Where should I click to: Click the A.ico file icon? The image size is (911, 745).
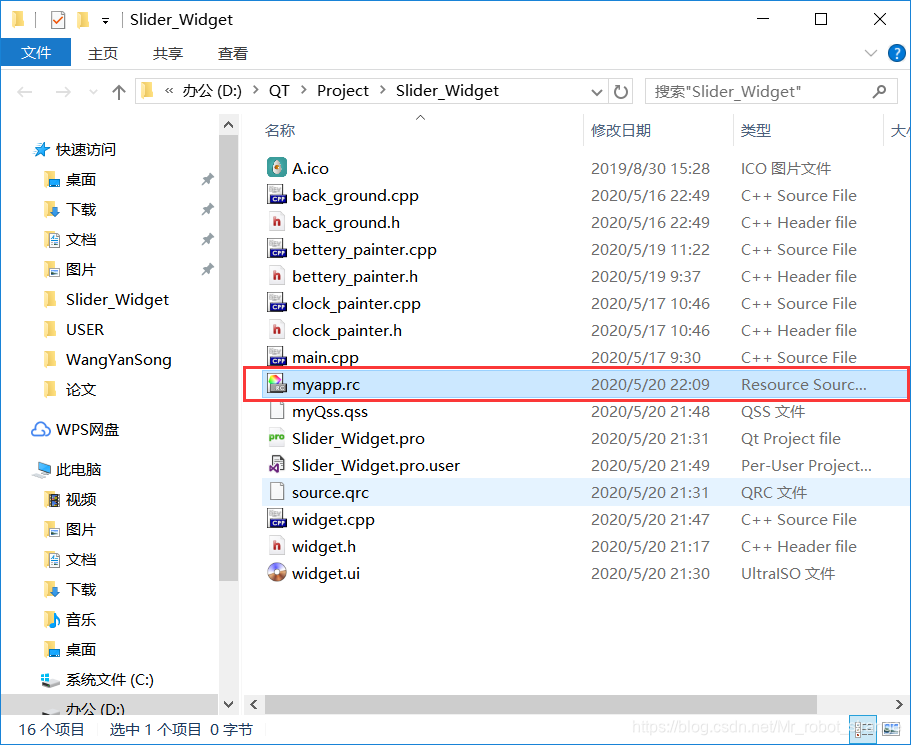click(x=277, y=168)
